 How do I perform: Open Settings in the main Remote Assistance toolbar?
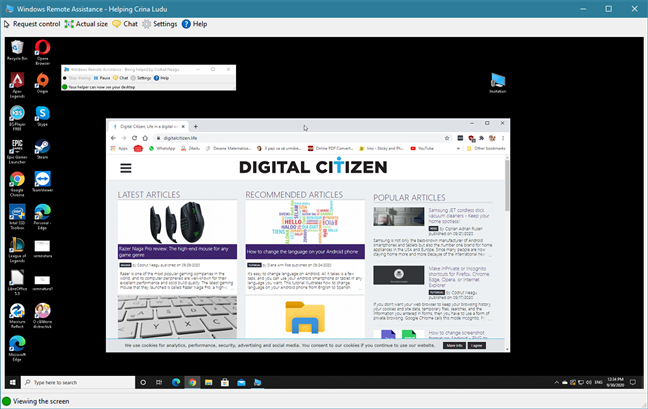160,24
